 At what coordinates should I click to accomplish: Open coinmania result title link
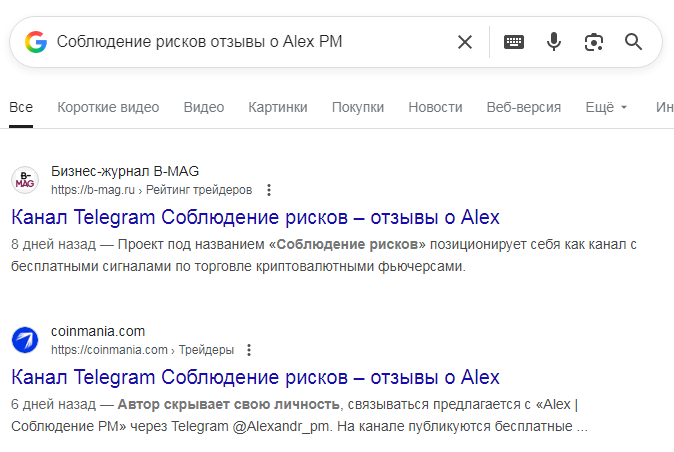coord(255,377)
